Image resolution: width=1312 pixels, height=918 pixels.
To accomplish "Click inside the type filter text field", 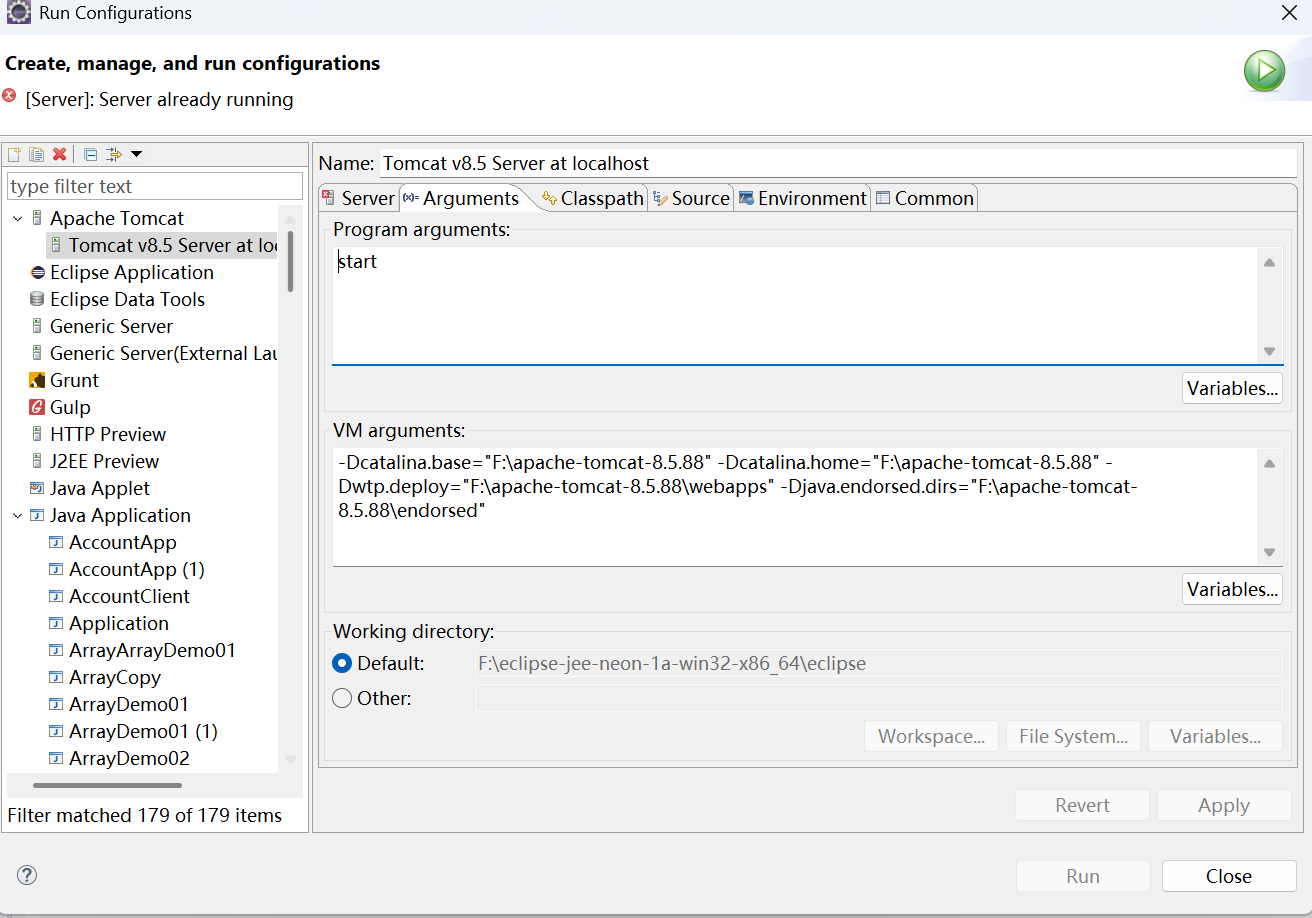I will point(154,186).
